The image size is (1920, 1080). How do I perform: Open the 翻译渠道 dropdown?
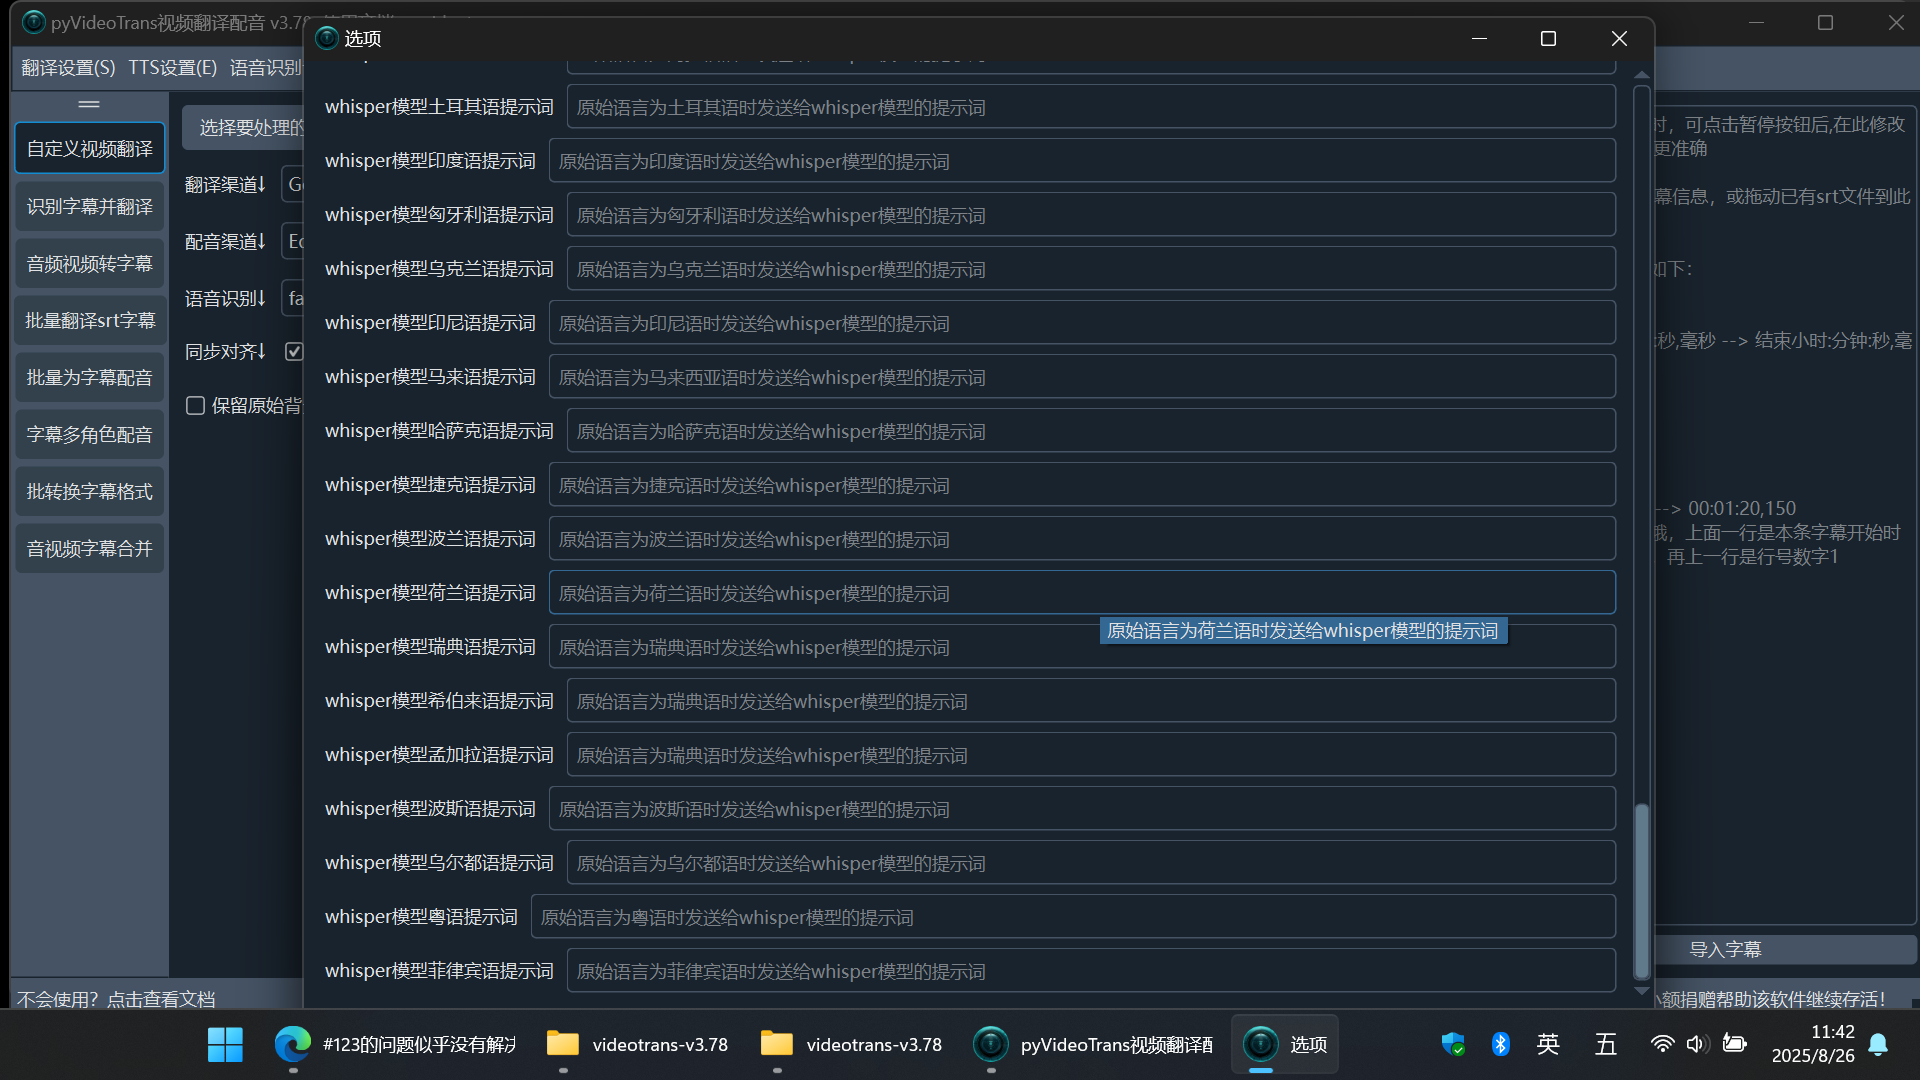[x=293, y=184]
